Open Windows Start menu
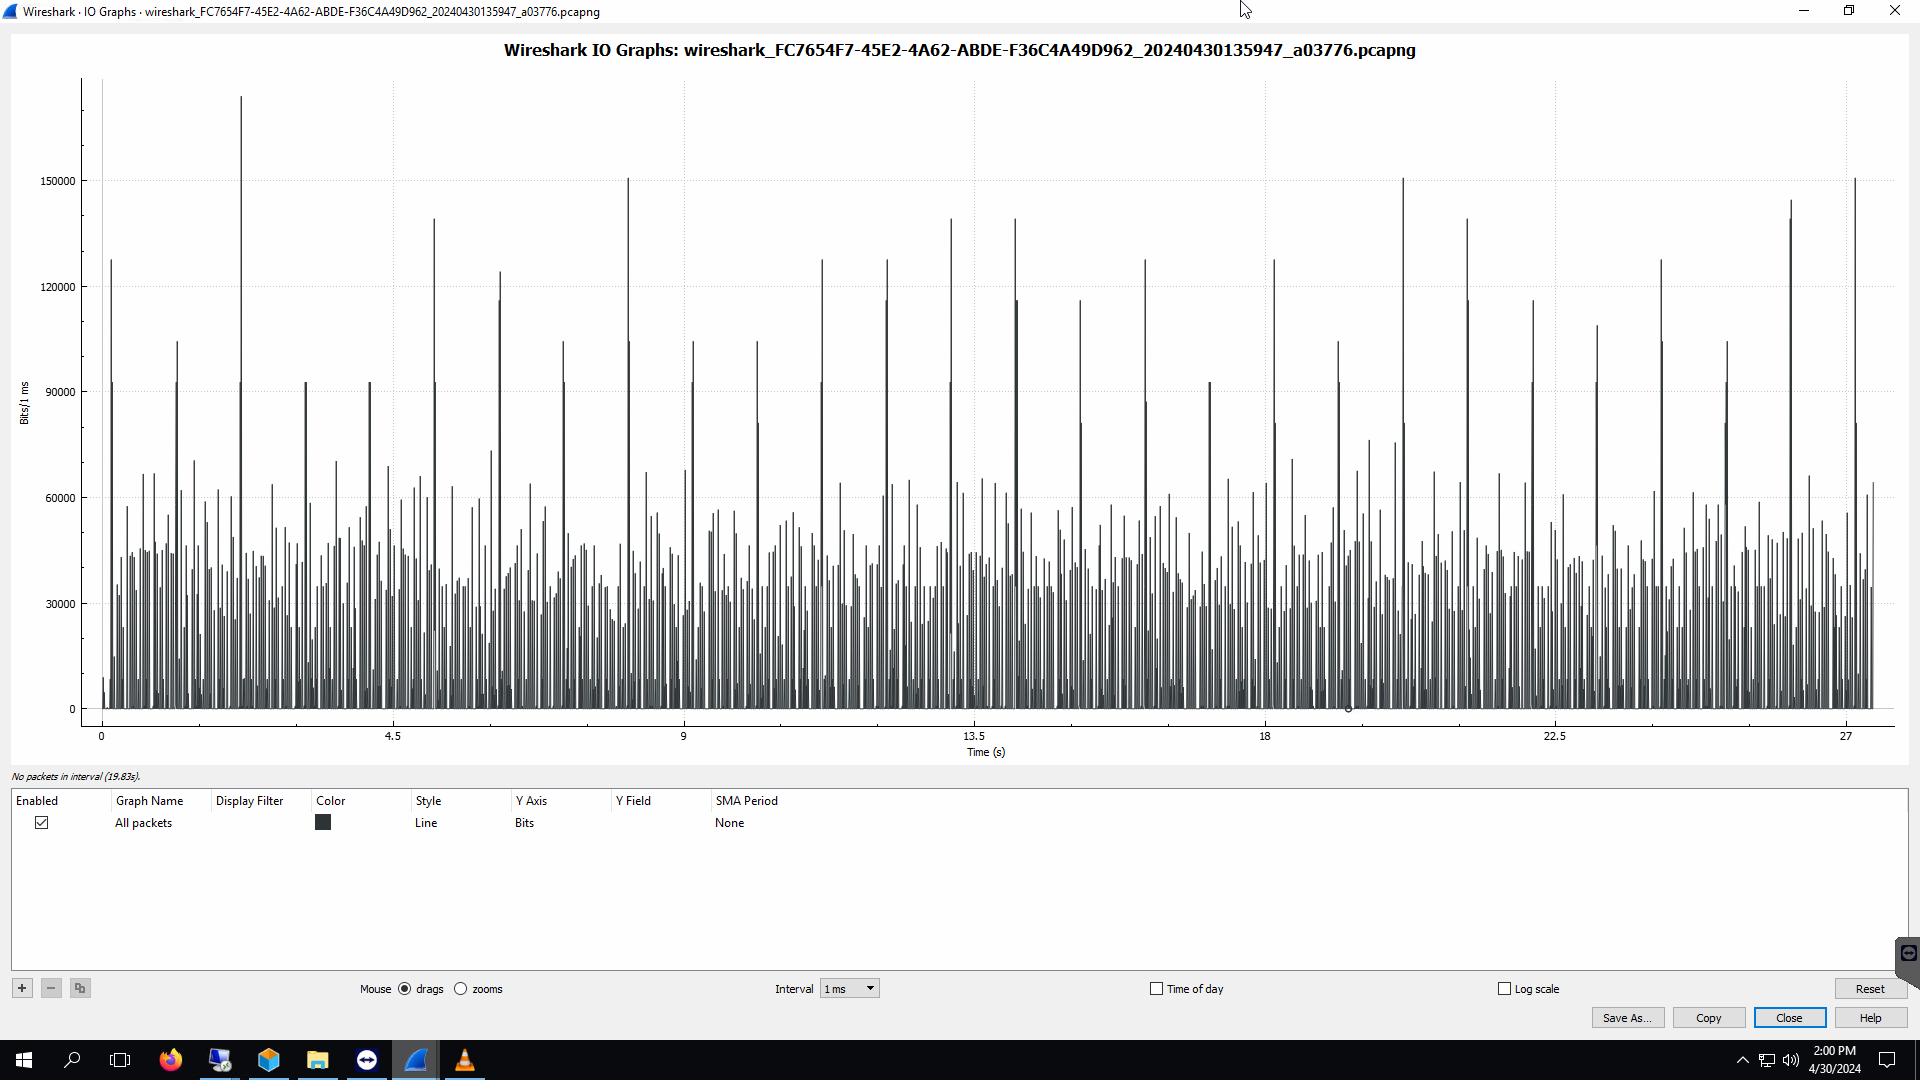This screenshot has width=1920, height=1080. (x=24, y=1060)
